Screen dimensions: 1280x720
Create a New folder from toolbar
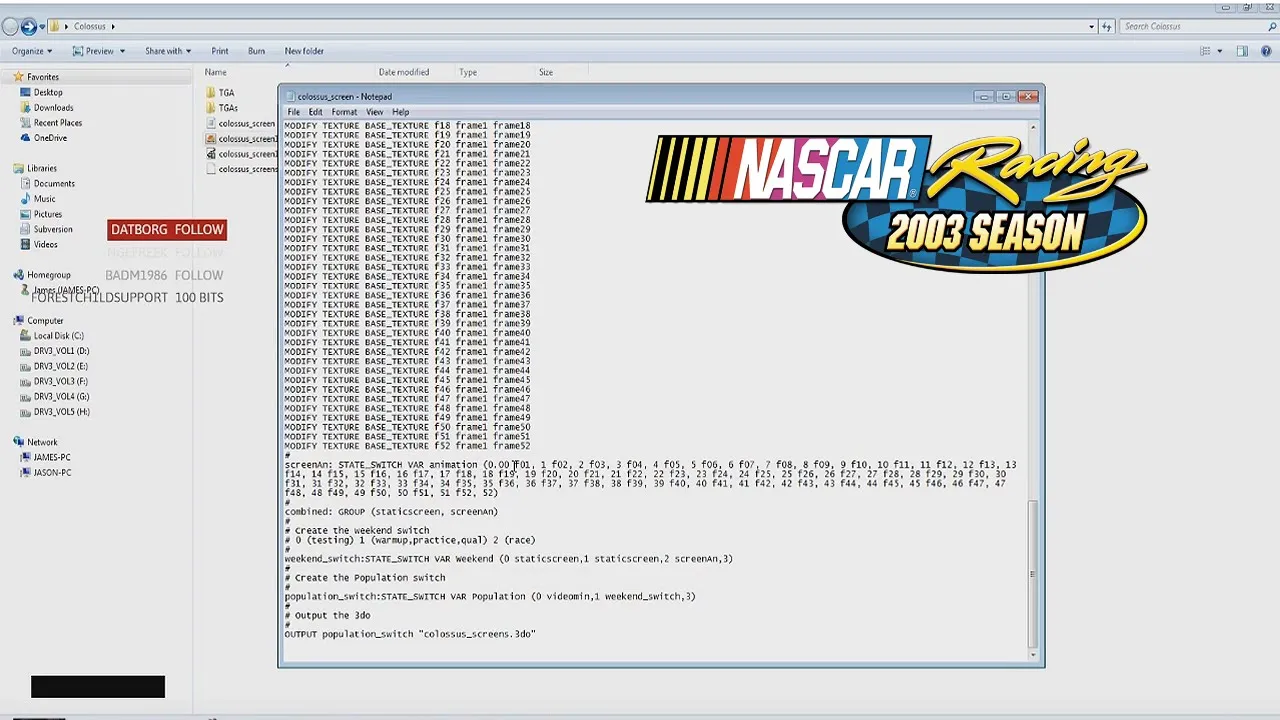click(x=304, y=51)
